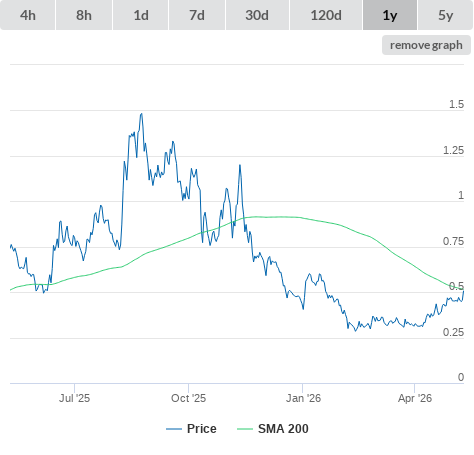This screenshot has width=474, height=455.
Task: Toggle the Price series in legend
Action: coord(202,429)
